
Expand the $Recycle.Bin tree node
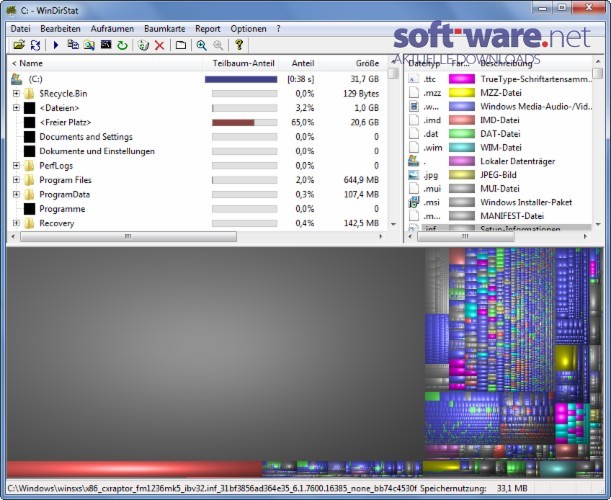coord(16,94)
